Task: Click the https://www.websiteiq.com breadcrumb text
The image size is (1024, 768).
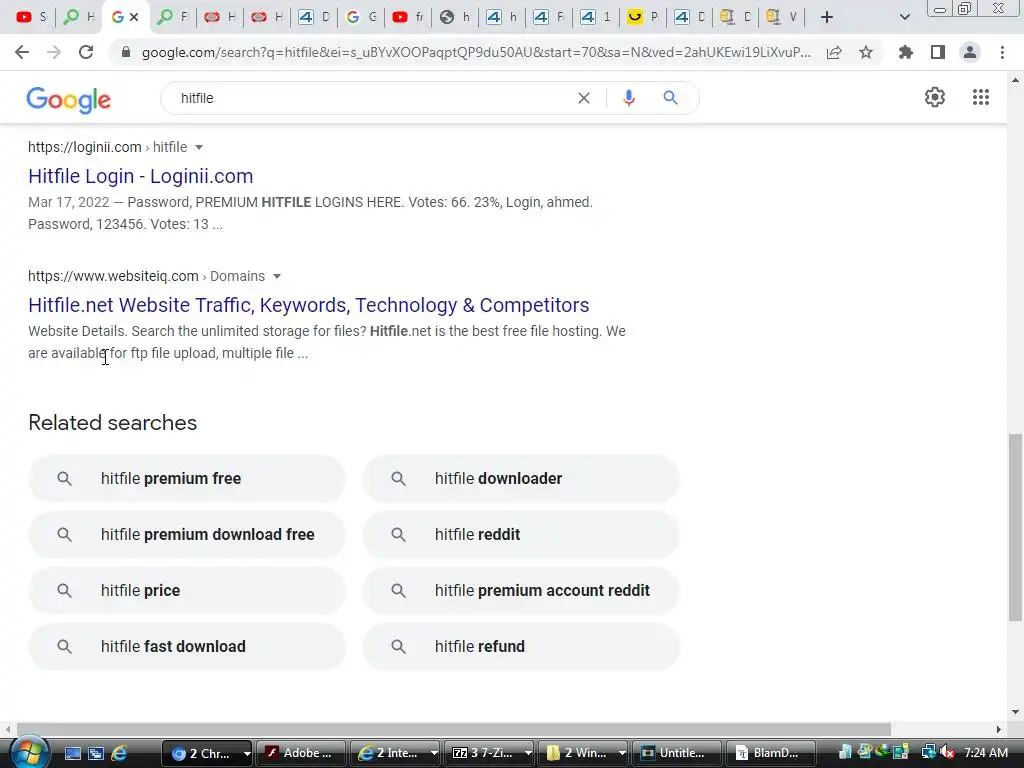Action: click(x=113, y=277)
